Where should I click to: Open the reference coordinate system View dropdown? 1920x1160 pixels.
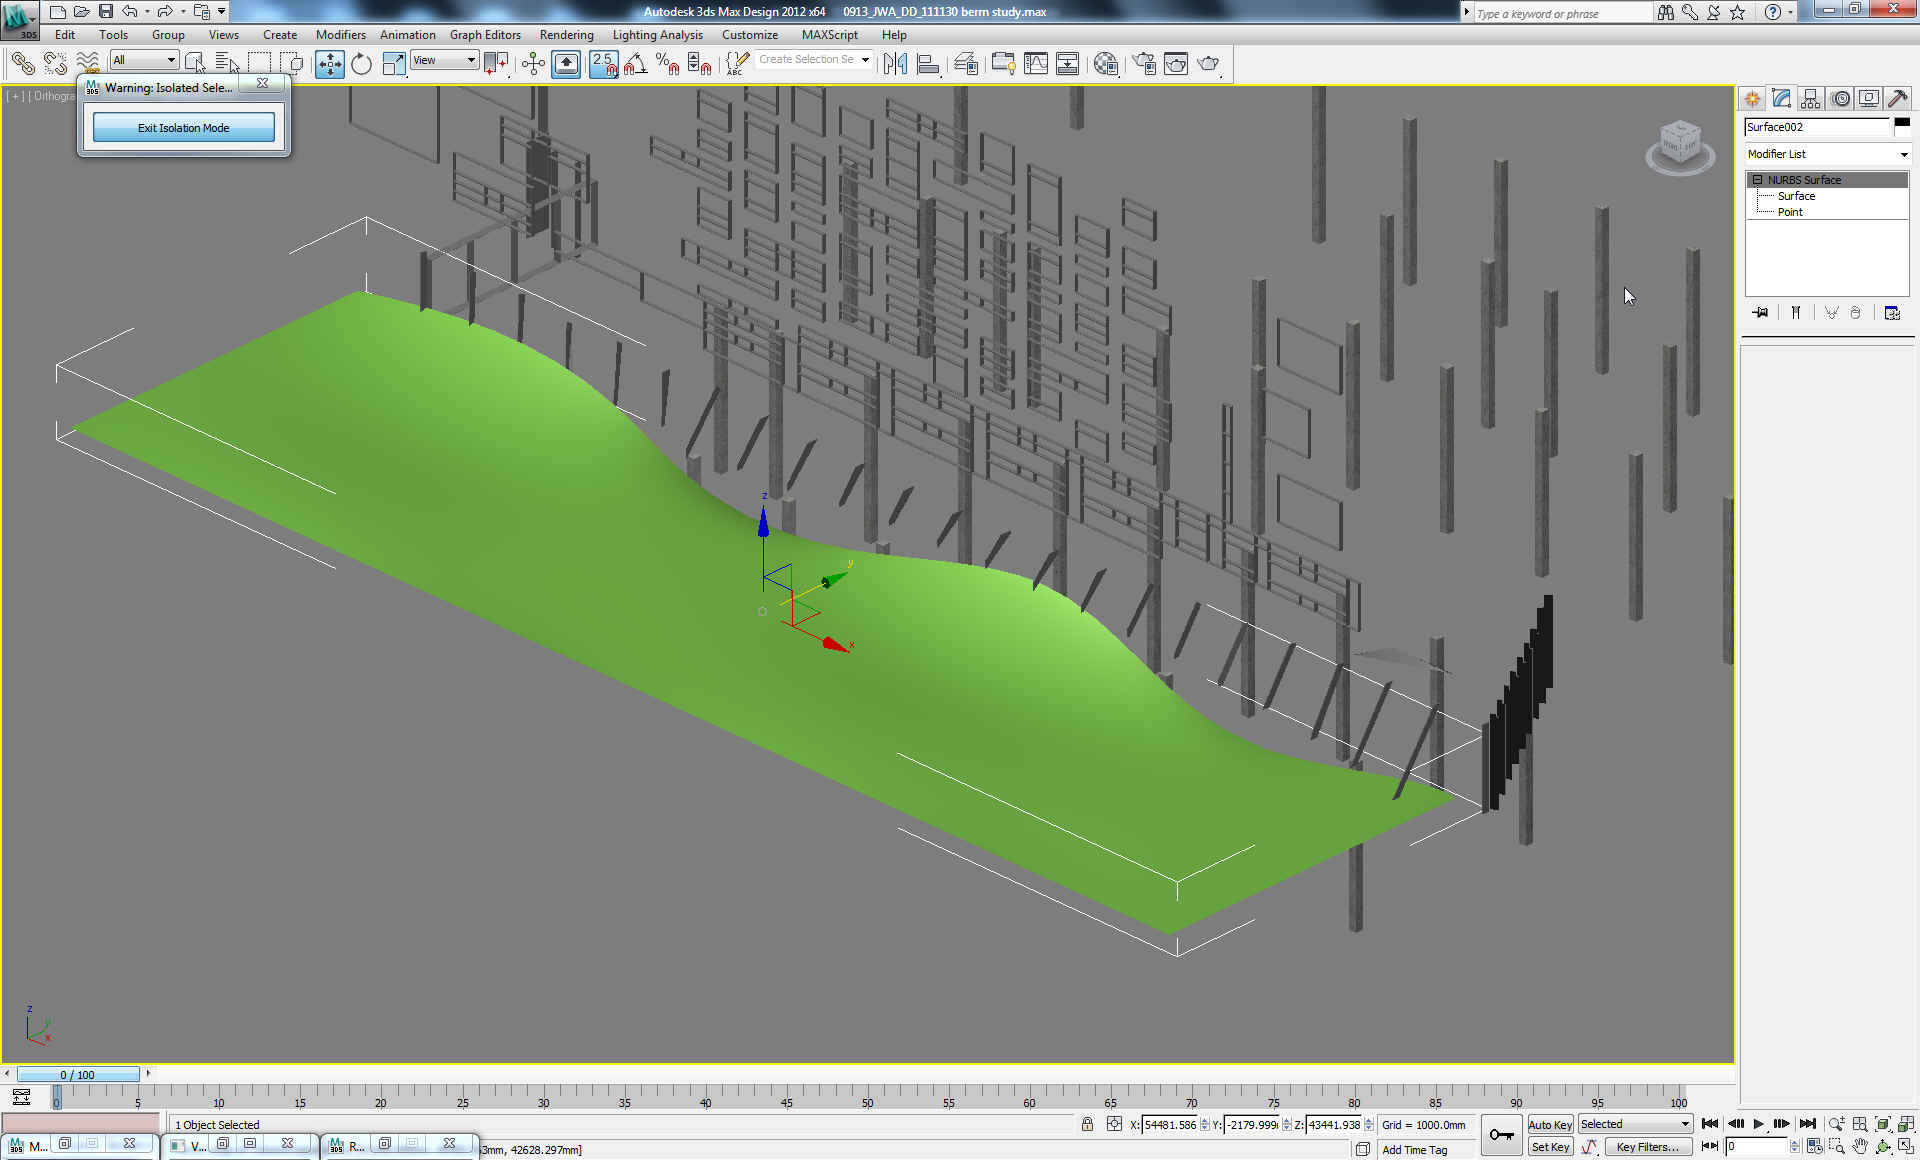click(x=444, y=60)
